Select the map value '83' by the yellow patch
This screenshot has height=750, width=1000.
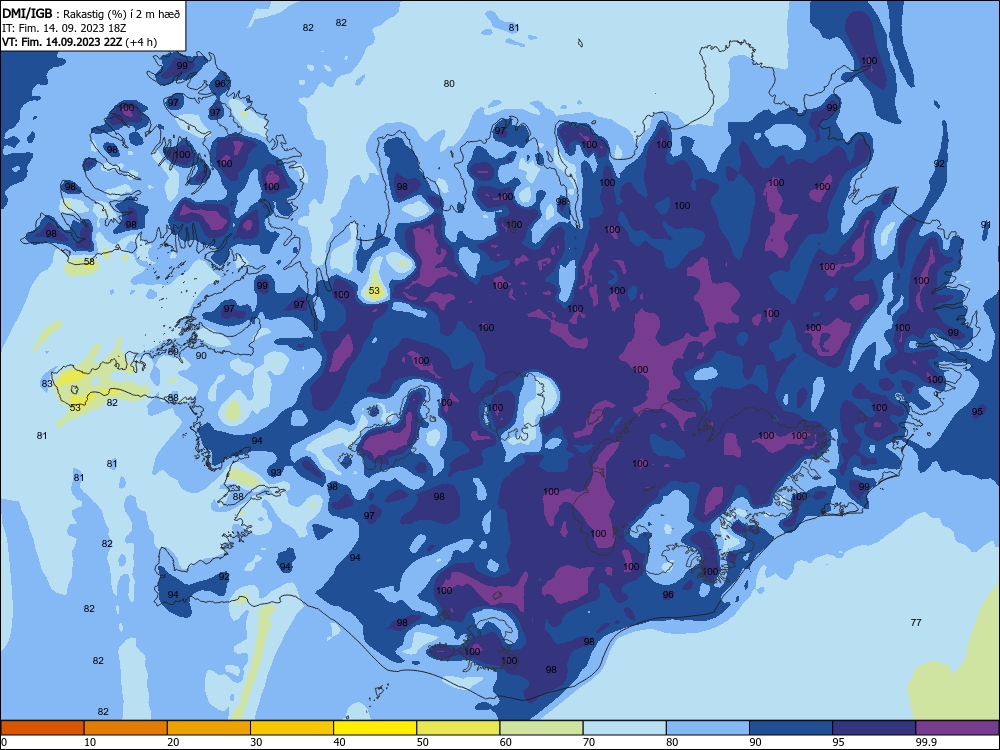tap(47, 383)
